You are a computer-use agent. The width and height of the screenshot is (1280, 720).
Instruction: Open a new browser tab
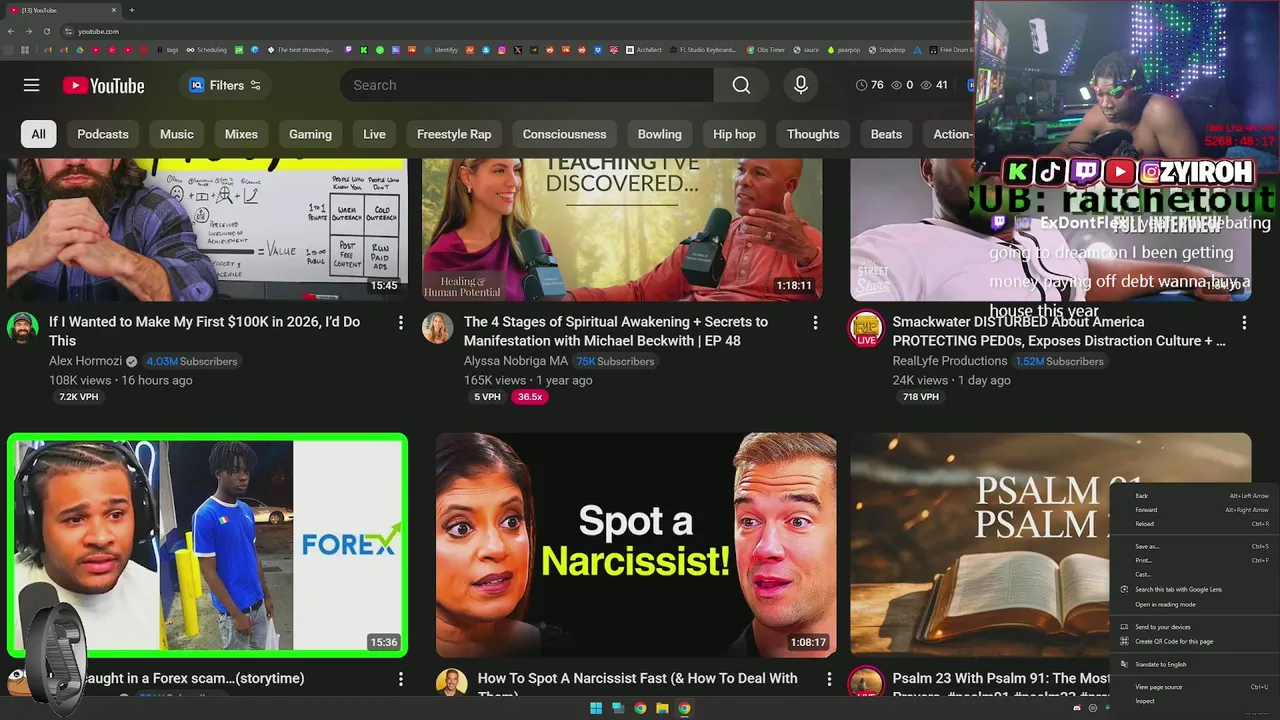(x=132, y=10)
